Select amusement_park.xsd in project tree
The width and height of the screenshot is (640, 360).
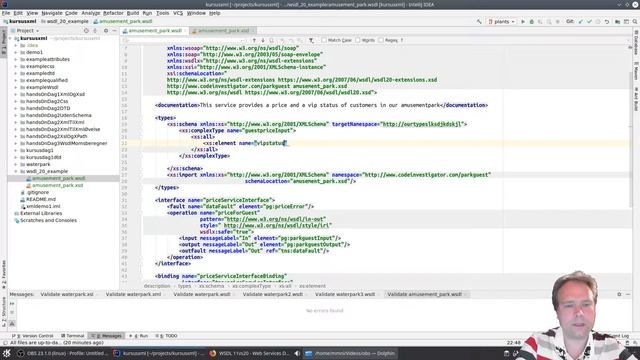[x=58, y=185]
